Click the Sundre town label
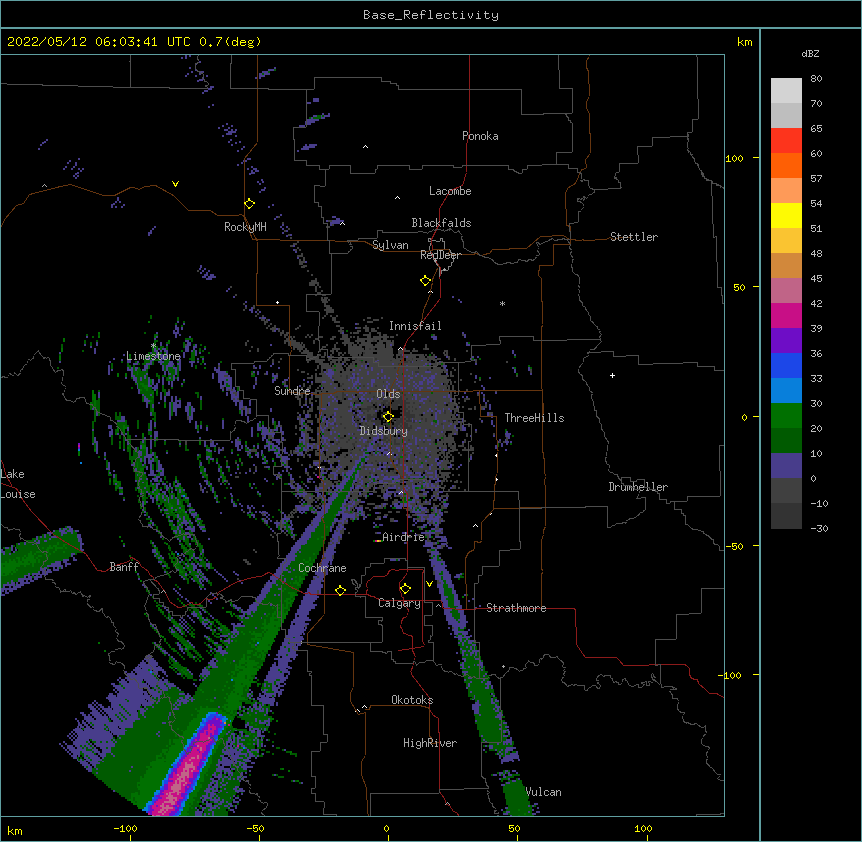Image resolution: width=862 pixels, height=842 pixels. [x=292, y=391]
